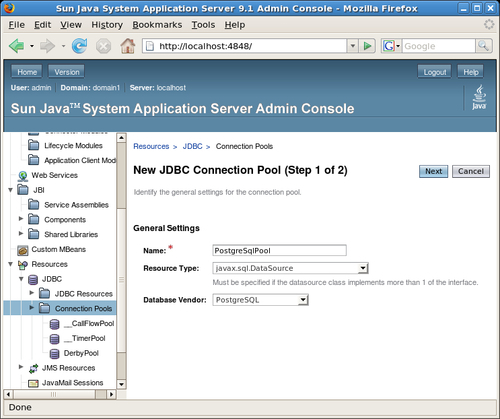500x419 pixels.
Task: Click the JDBC Resources folder icon
Action: pos(44,293)
